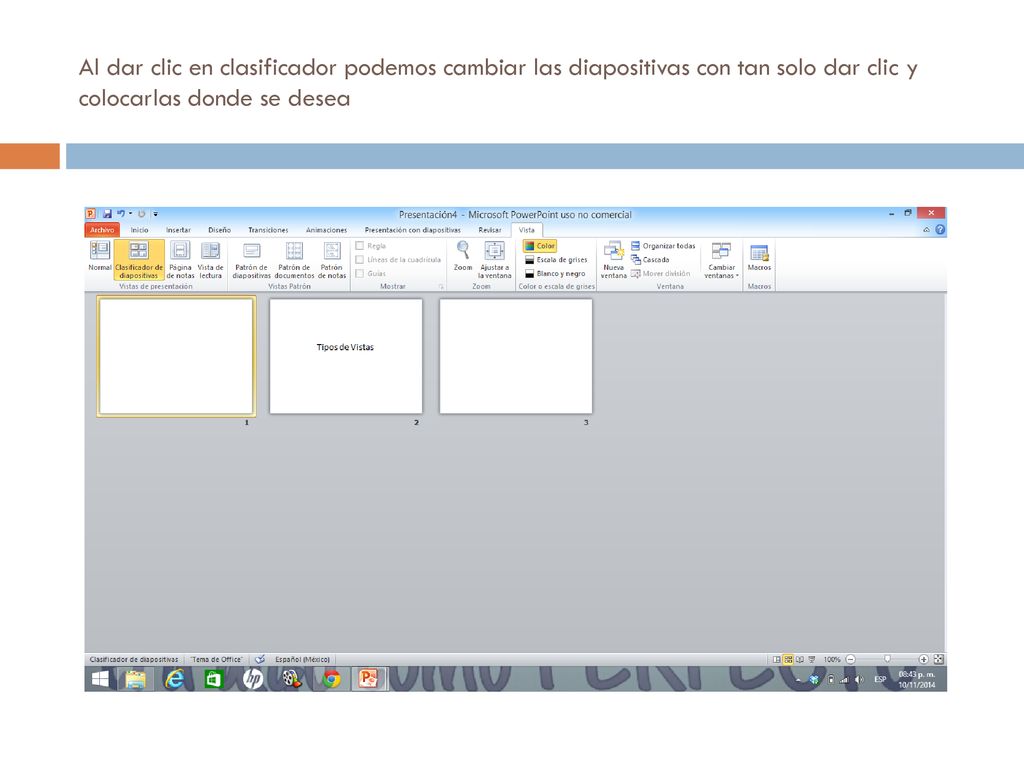The width and height of the screenshot is (1024, 768).
Task: Open the Zoom dialog magnifier
Action: coord(463,256)
